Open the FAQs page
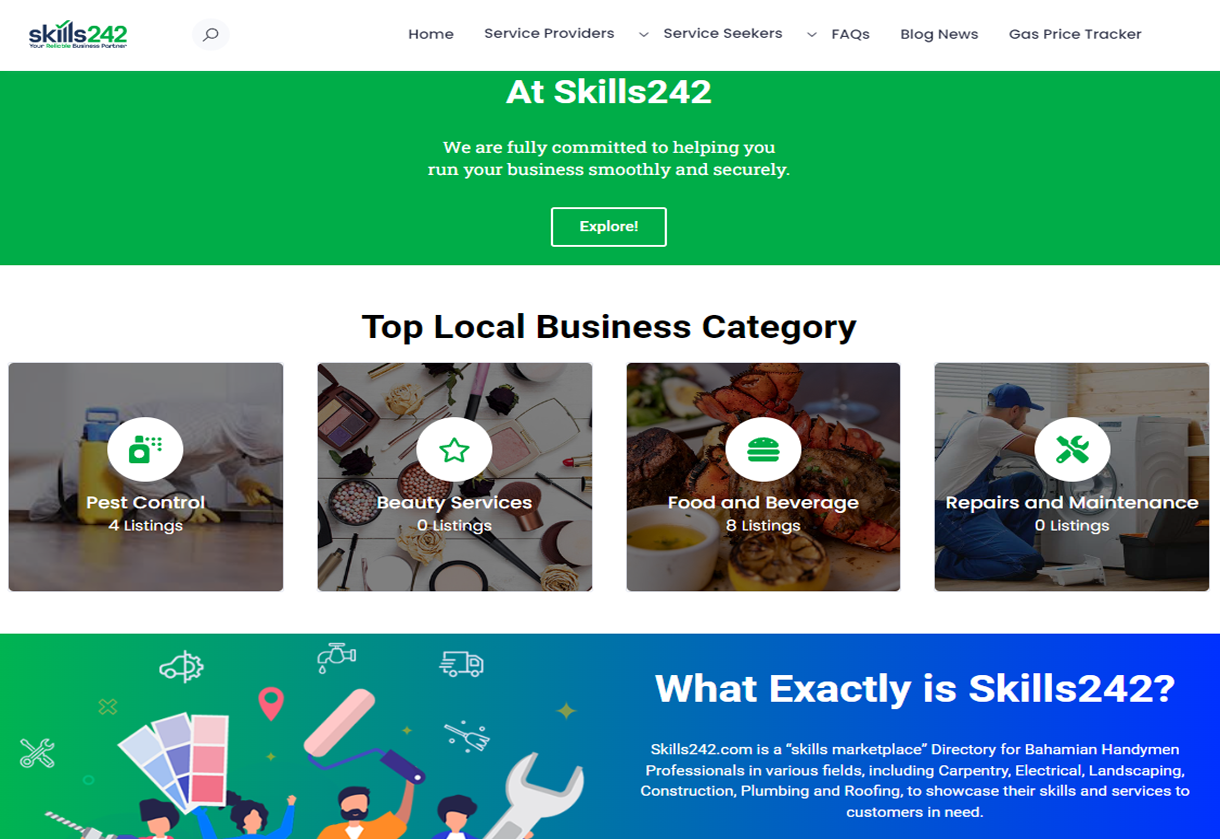Screen dimensions: 1220x839 point(850,34)
